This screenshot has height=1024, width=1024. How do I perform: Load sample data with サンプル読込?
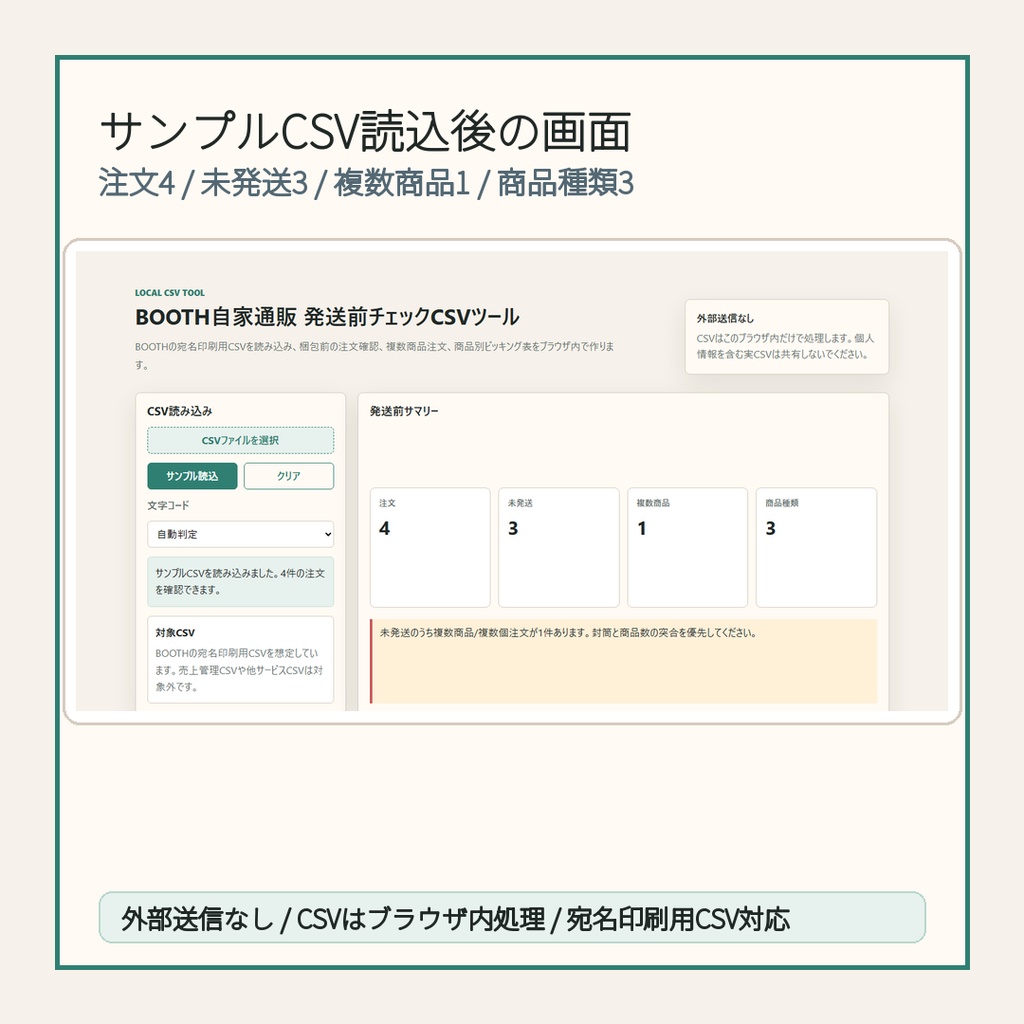coord(192,476)
